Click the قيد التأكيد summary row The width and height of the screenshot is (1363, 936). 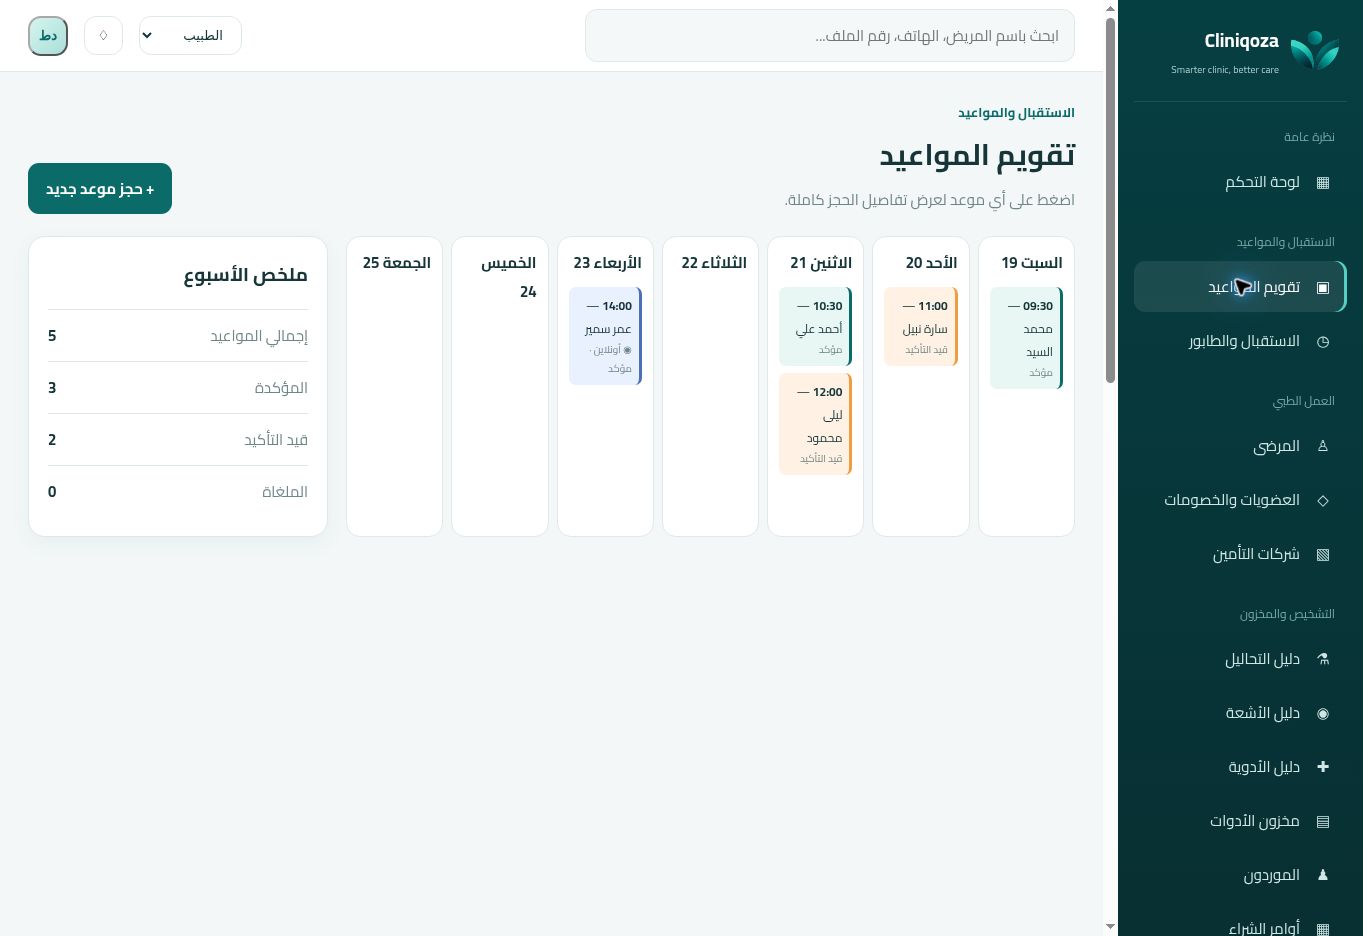pyautogui.click(x=178, y=440)
